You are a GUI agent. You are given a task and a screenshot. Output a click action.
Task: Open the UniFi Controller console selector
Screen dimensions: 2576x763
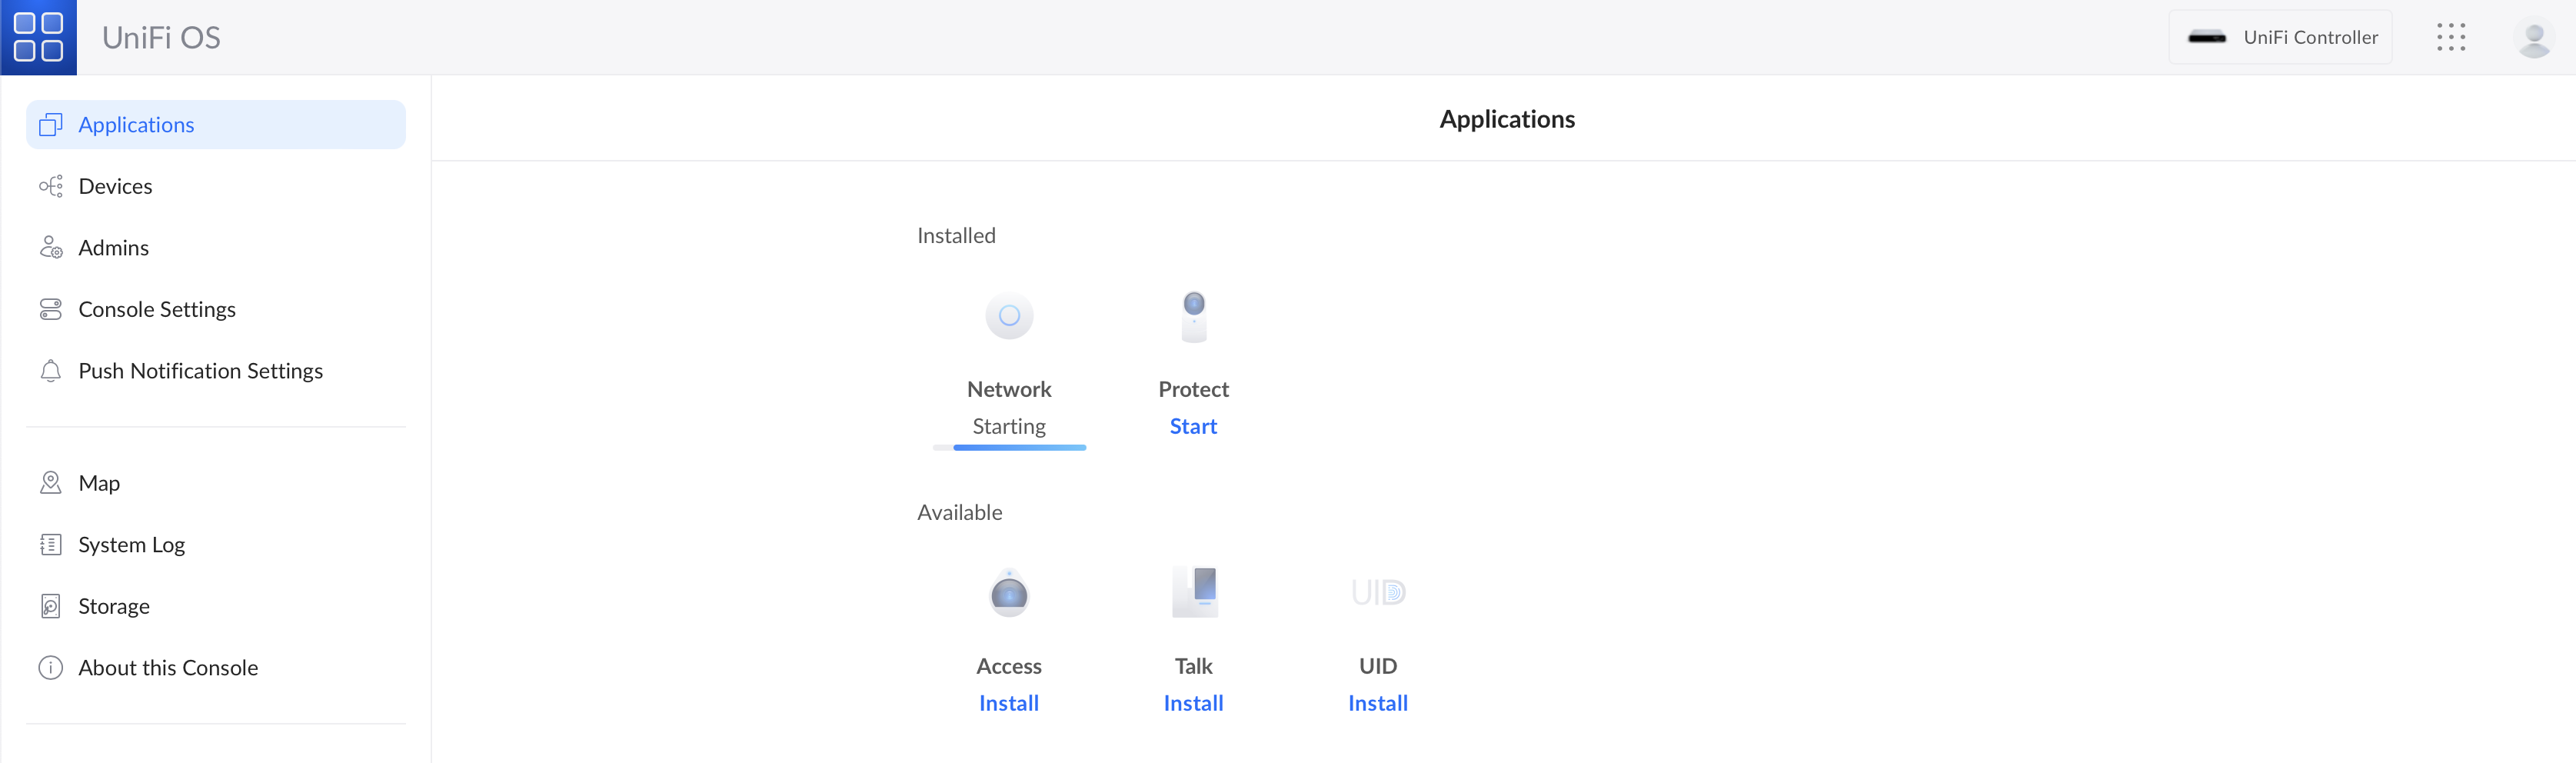click(2280, 37)
